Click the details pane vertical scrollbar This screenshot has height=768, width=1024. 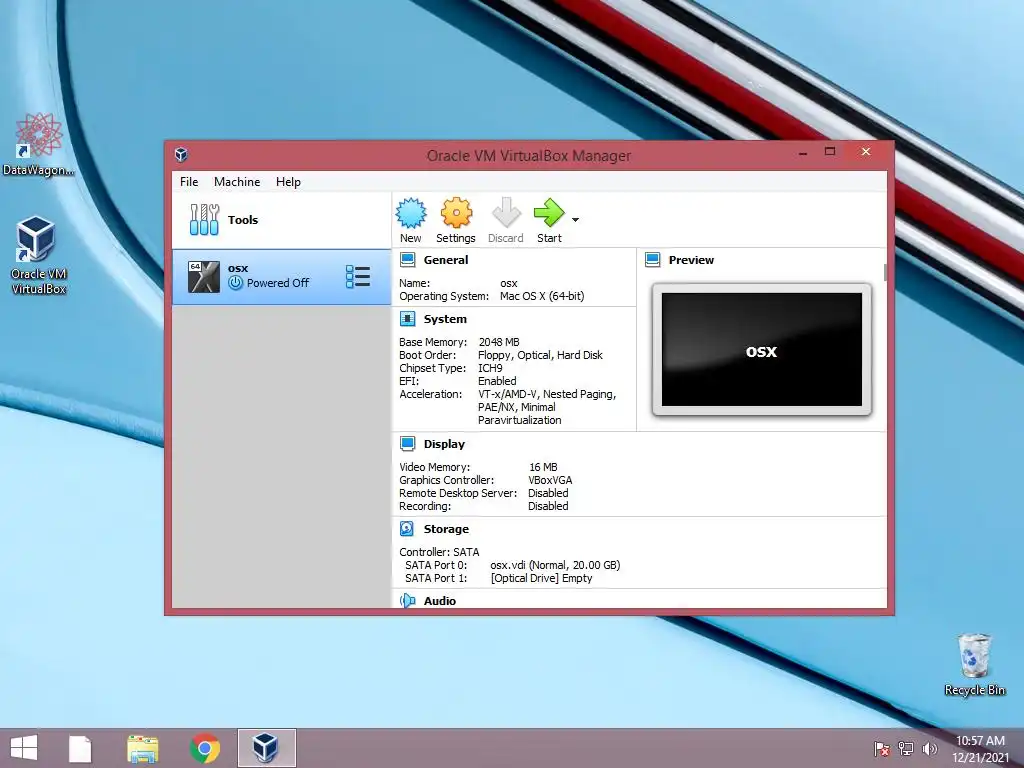(x=885, y=273)
